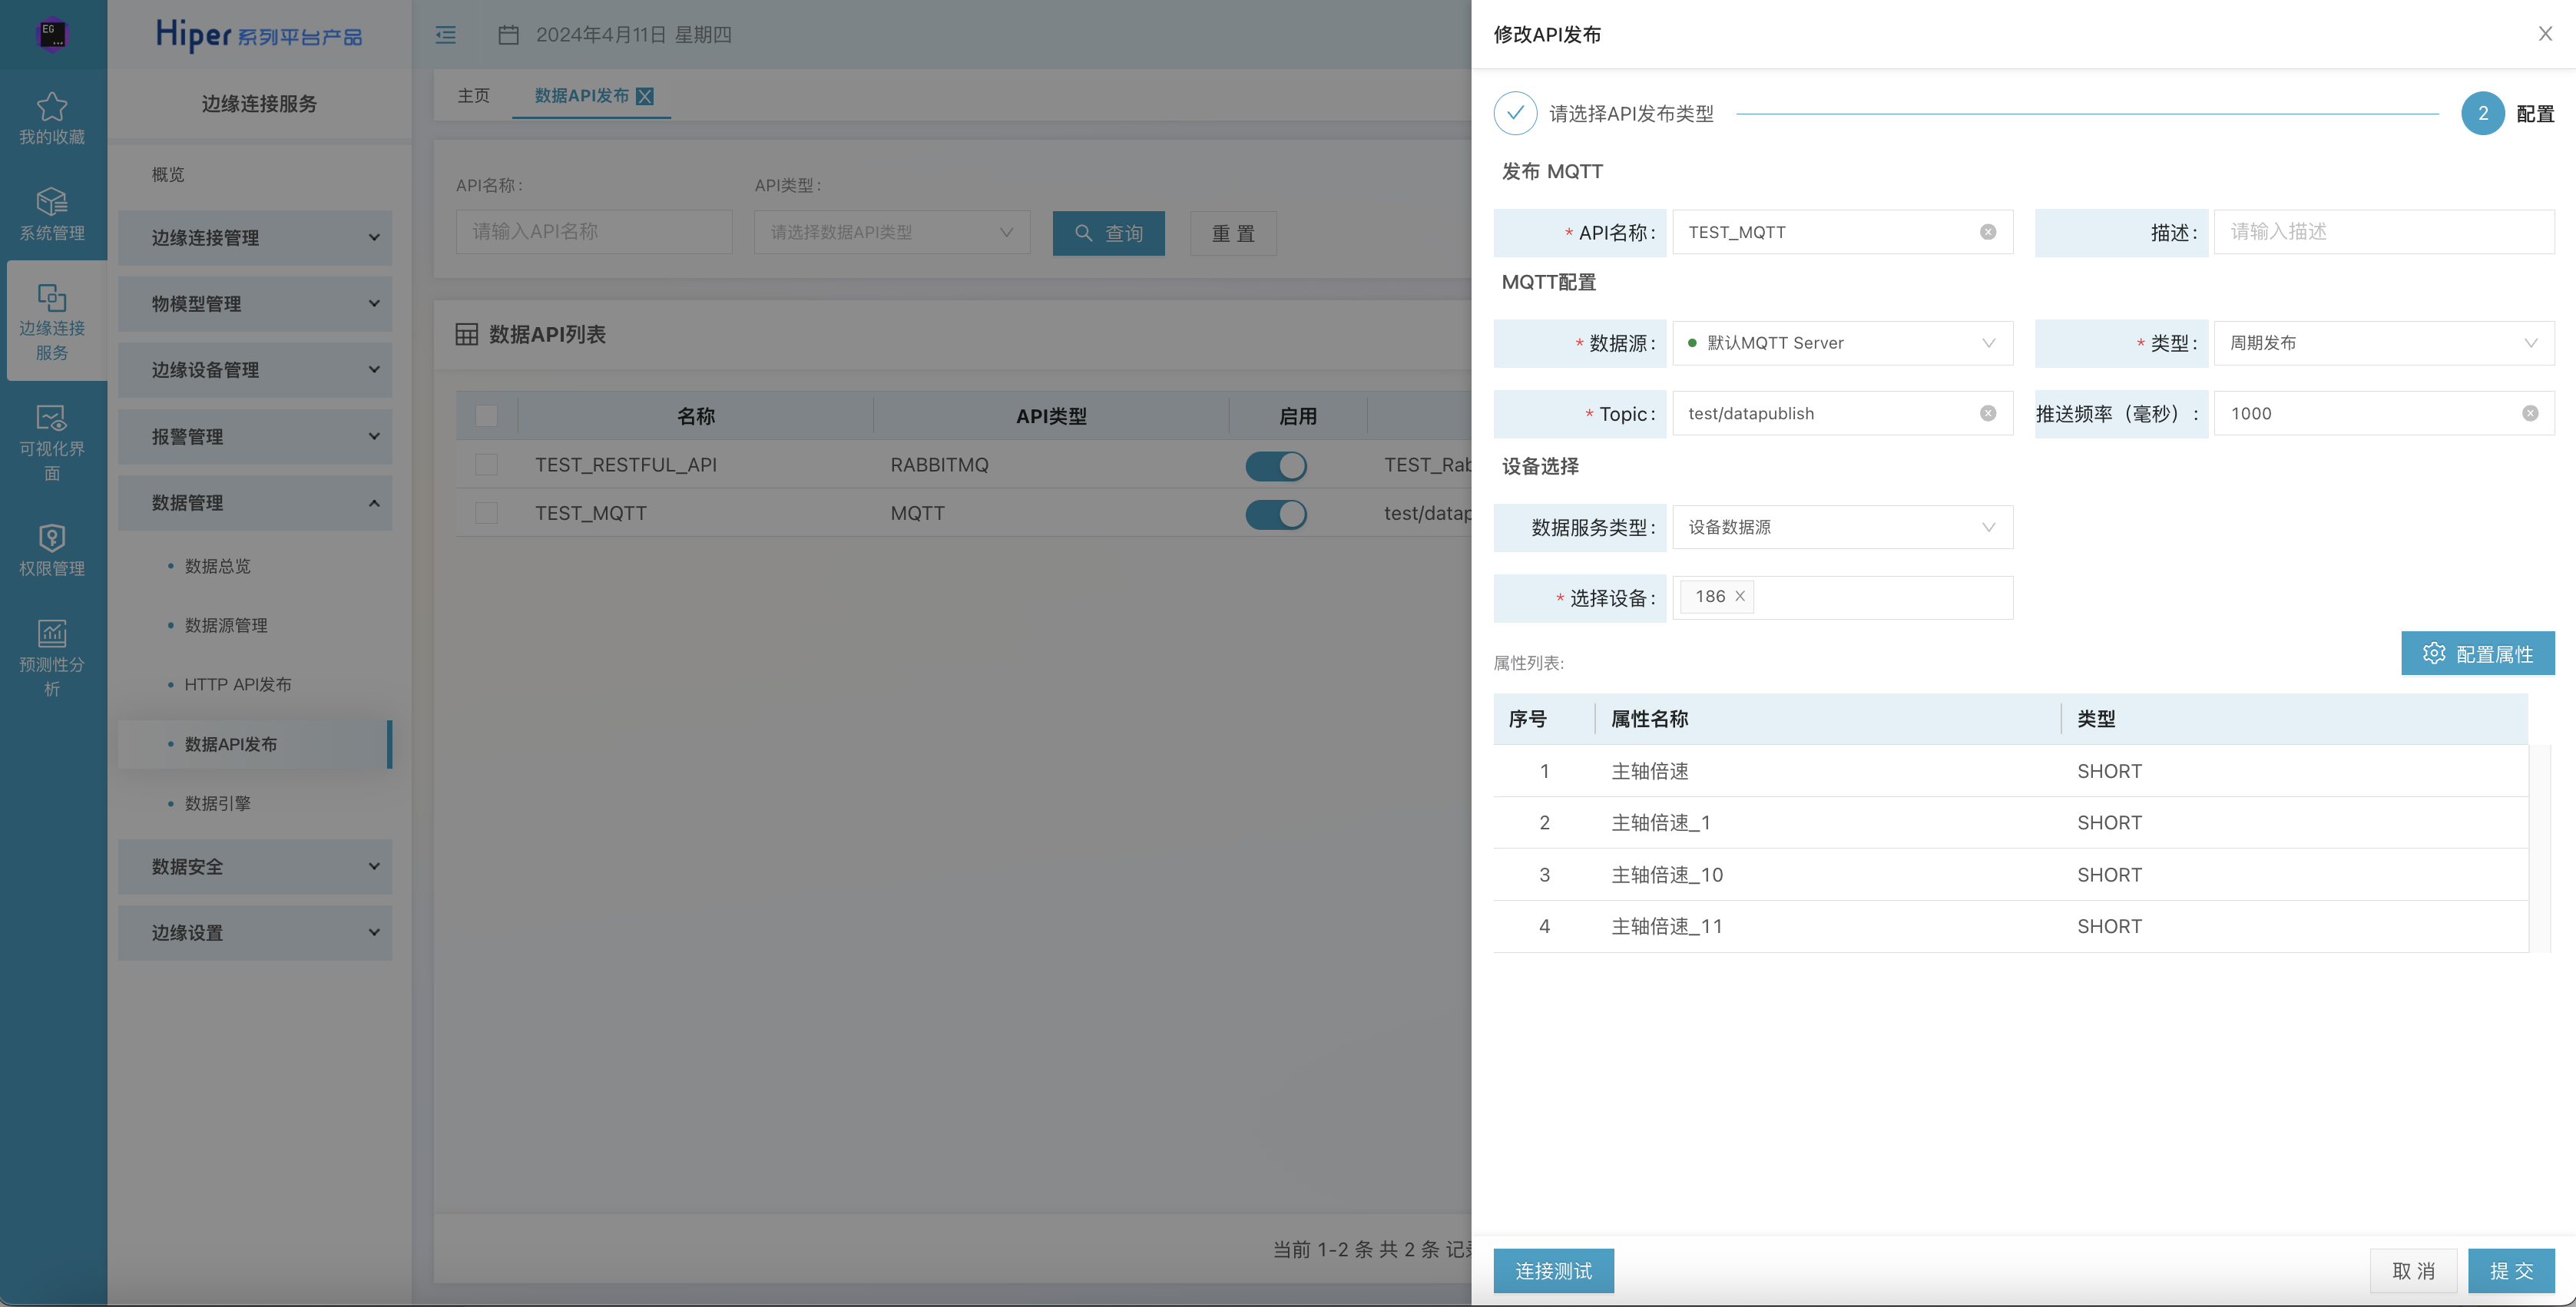Click step 2 配置 circle
2576x1307 pixels.
click(2482, 113)
